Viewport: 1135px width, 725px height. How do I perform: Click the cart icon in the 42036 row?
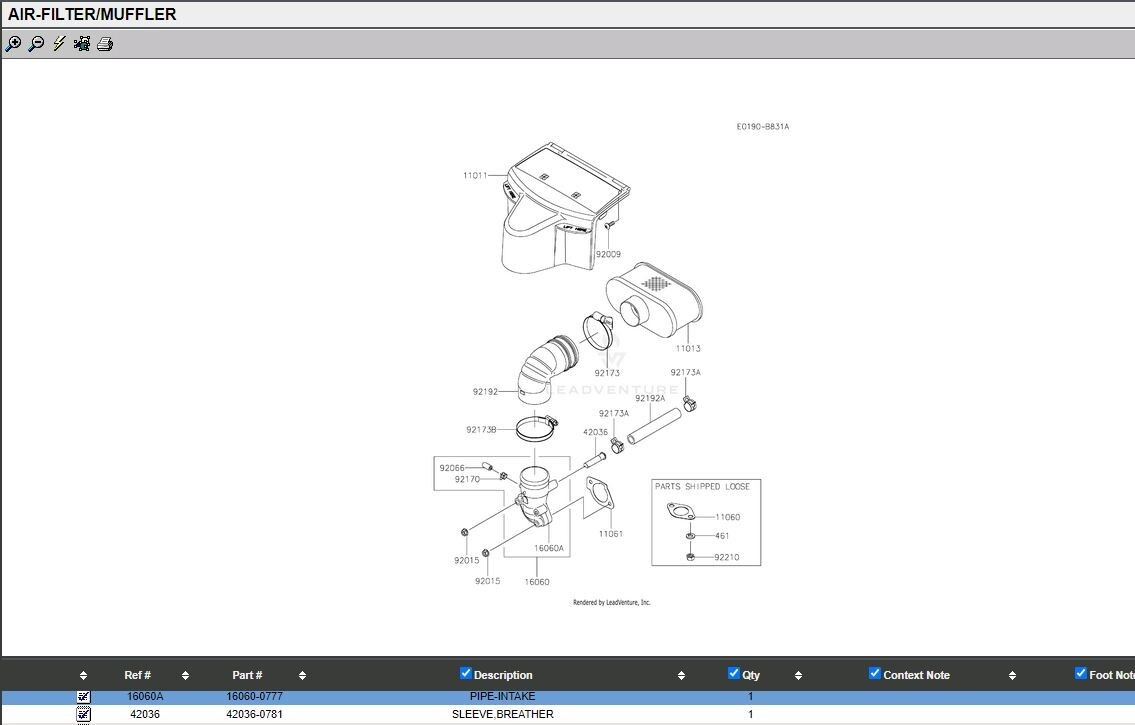(x=83, y=714)
